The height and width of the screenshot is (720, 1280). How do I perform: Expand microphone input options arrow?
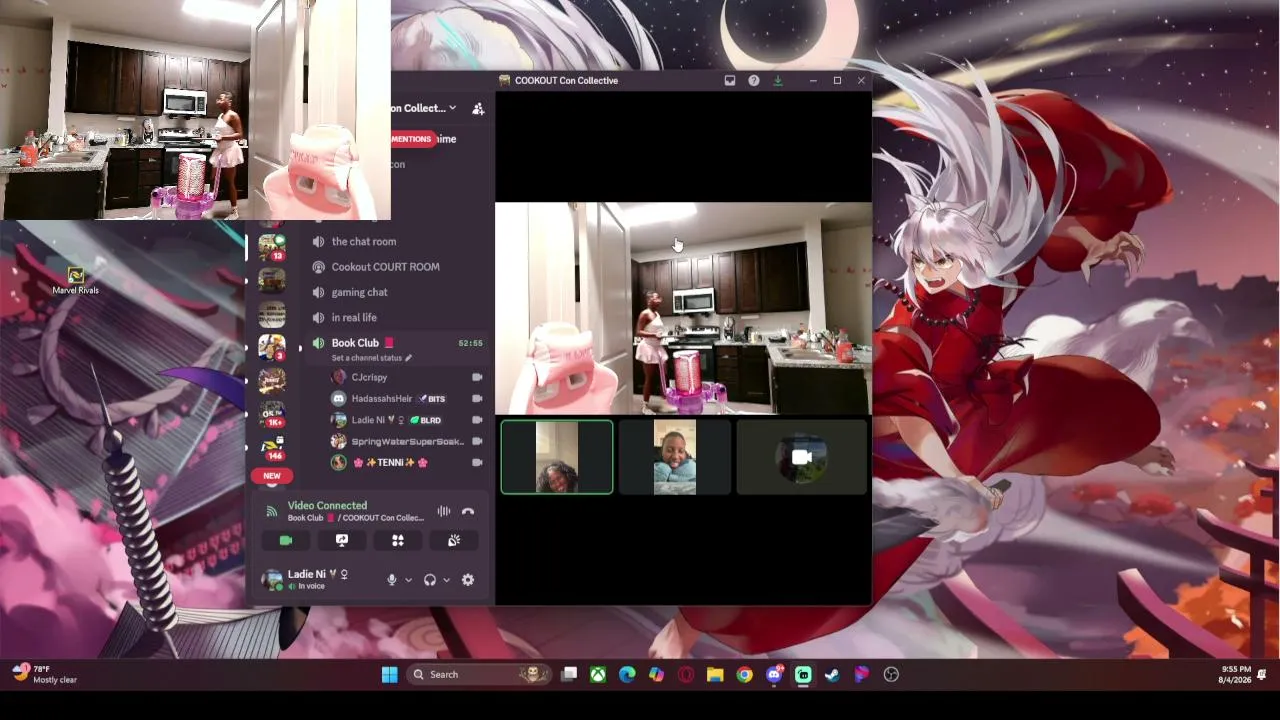click(x=408, y=580)
